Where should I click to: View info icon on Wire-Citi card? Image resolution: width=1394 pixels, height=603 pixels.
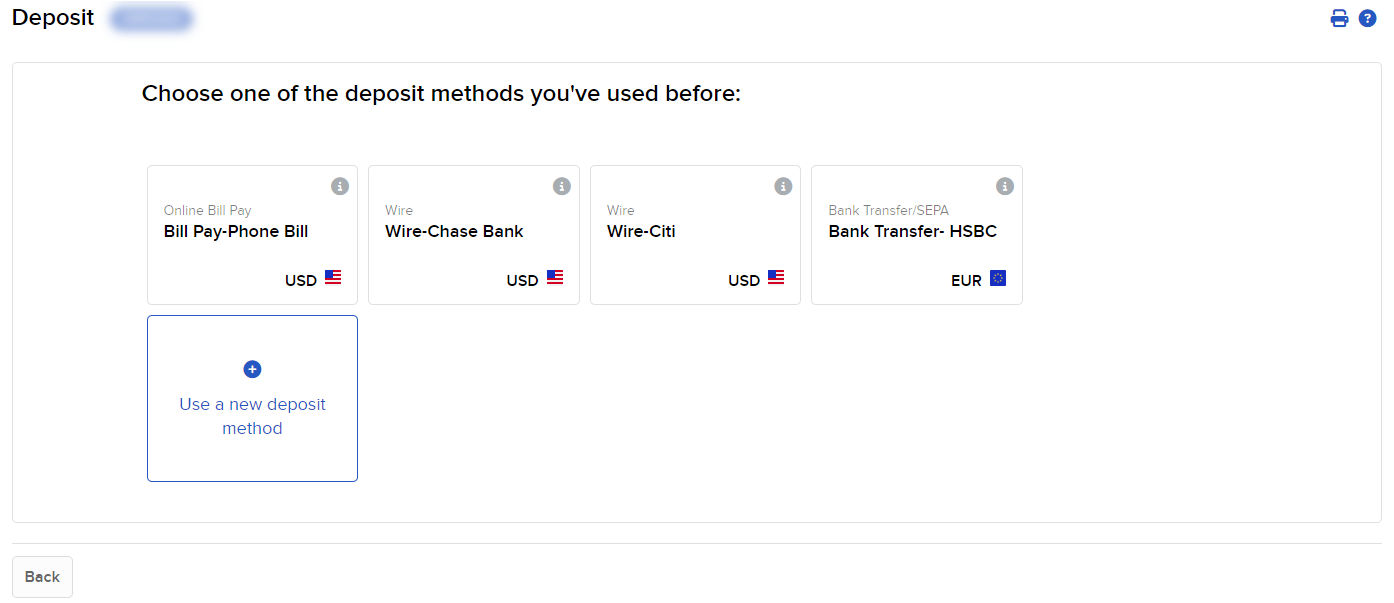click(782, 186)
